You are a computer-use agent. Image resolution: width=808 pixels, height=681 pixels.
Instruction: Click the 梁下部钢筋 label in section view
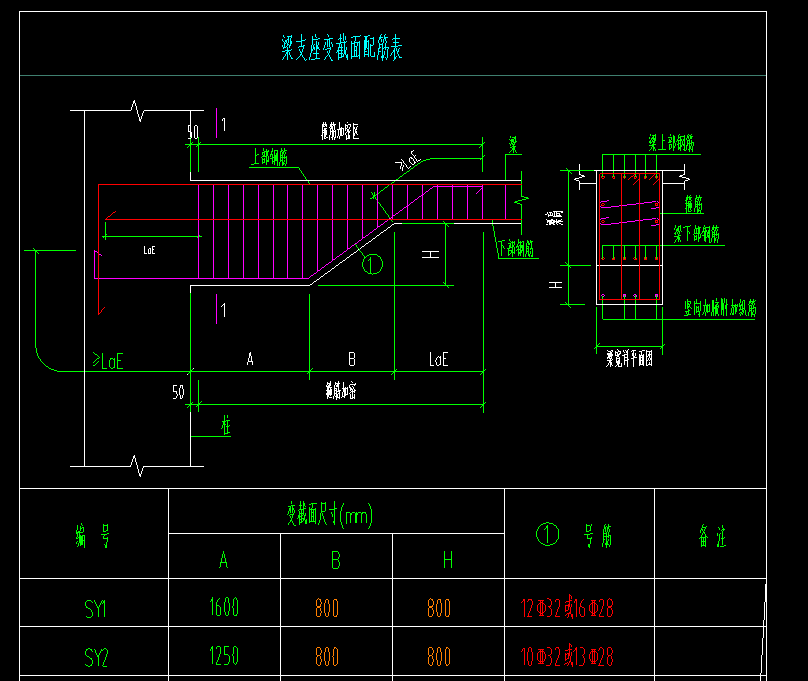[696, 234]
